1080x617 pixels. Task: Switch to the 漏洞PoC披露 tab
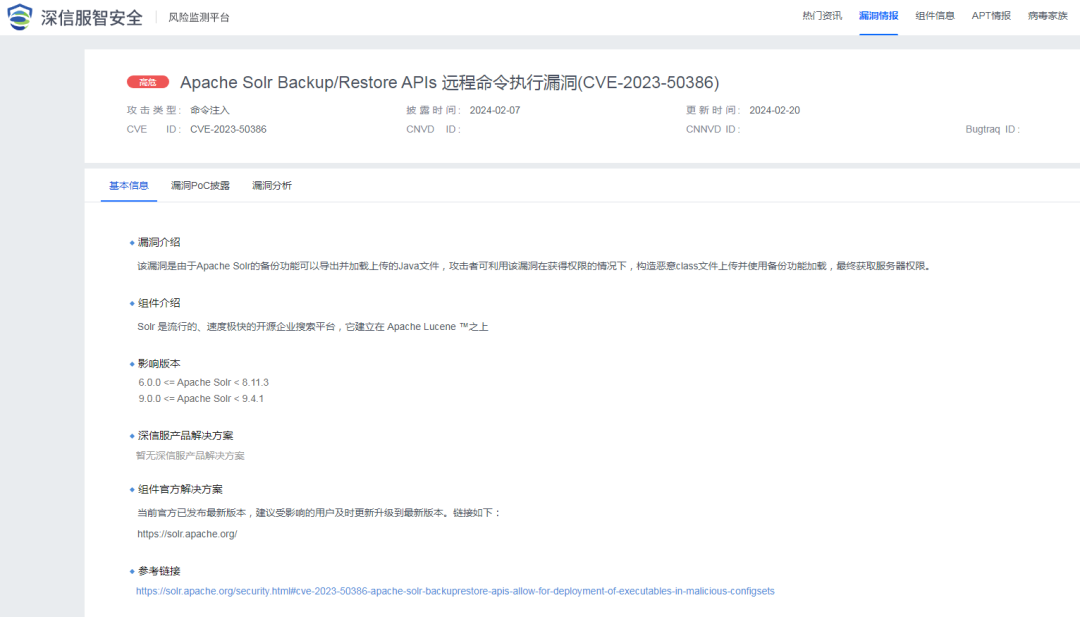[x=200, y=185]
